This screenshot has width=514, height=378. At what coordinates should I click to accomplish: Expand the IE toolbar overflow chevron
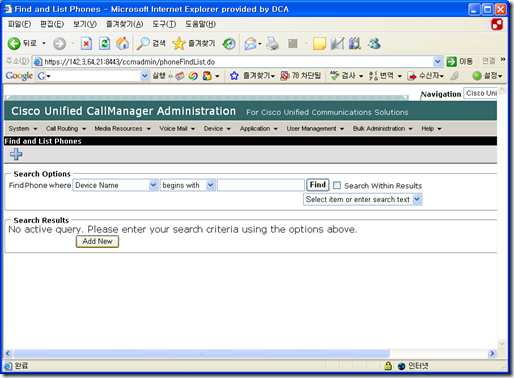pyautogui.click(x=503, y=59)
